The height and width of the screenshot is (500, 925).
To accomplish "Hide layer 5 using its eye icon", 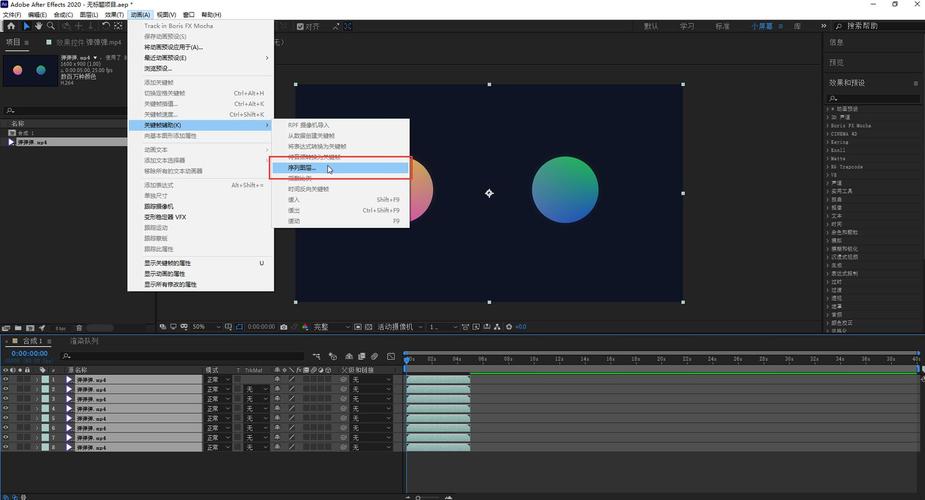I will click(6, 418).
